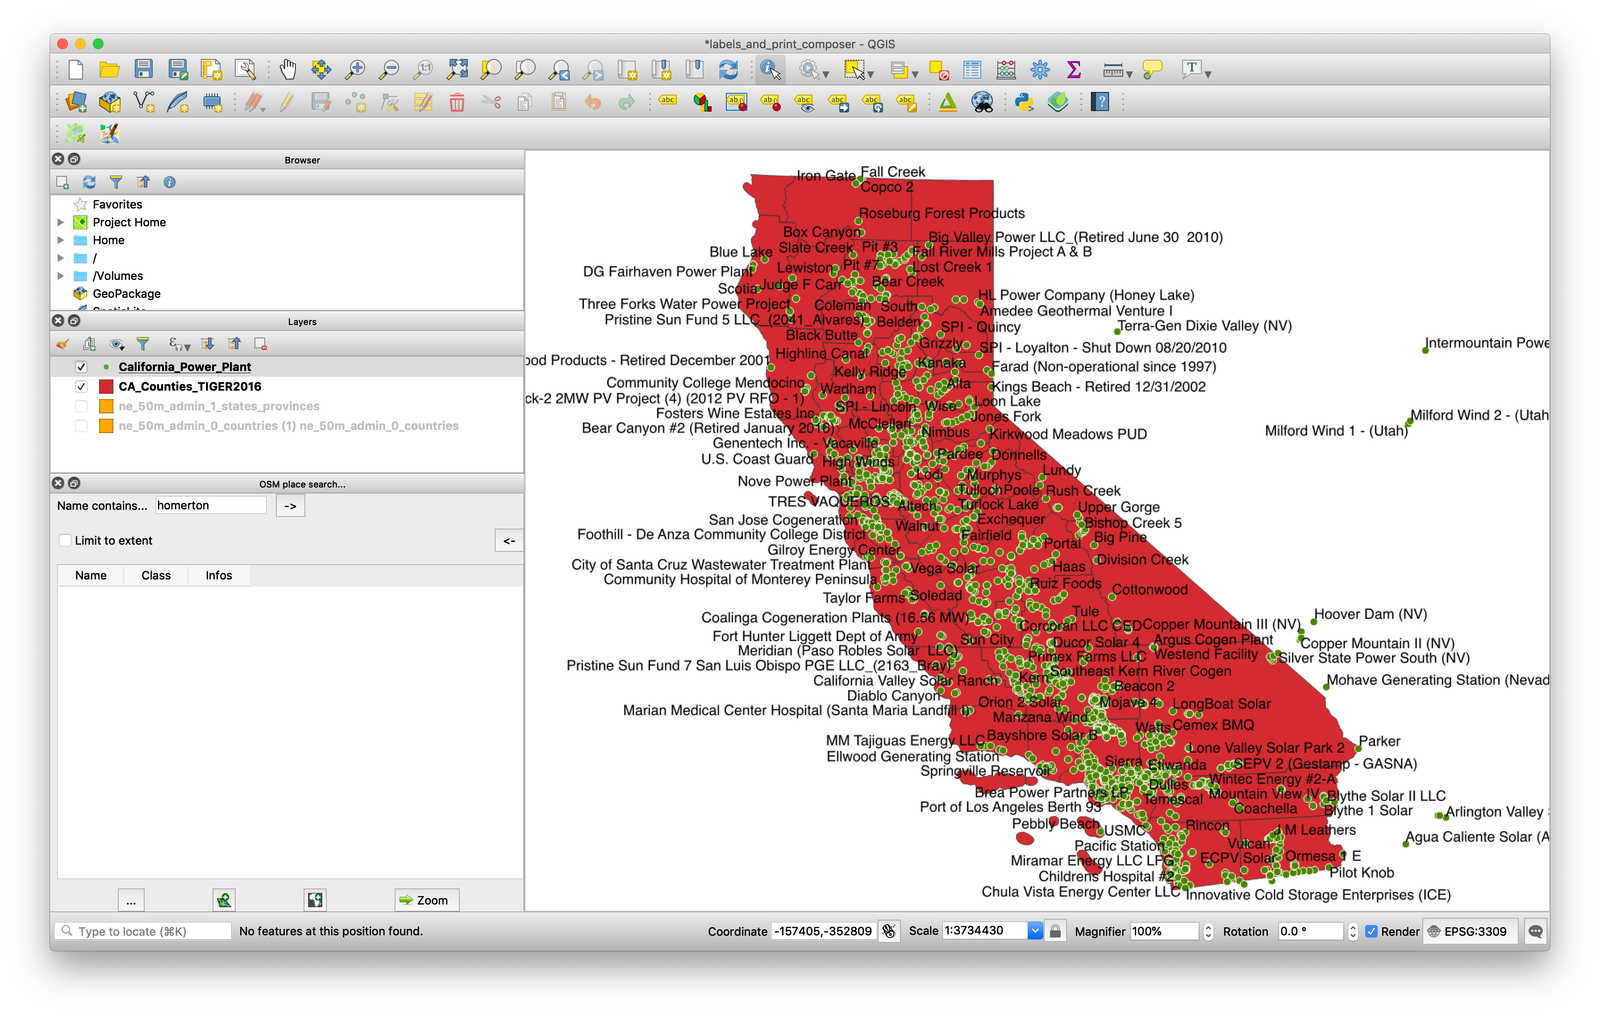
Task: Open the Python console icon
Action: tap(1024, 101)
